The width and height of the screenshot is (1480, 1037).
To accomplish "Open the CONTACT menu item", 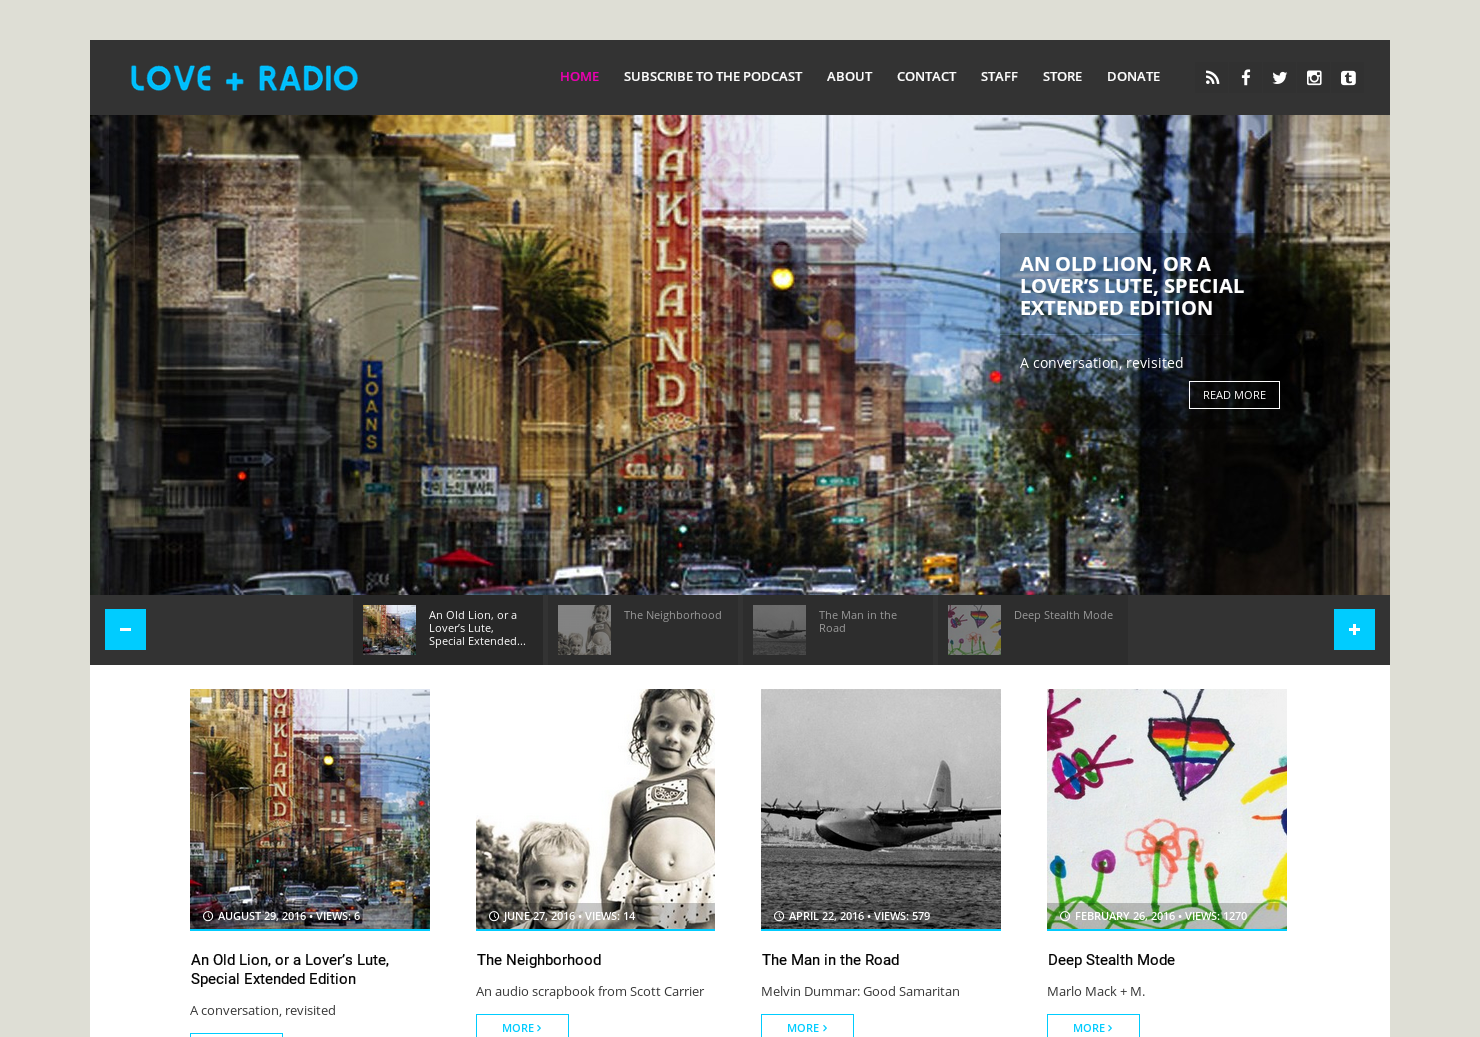I will [x=926, y=76].
